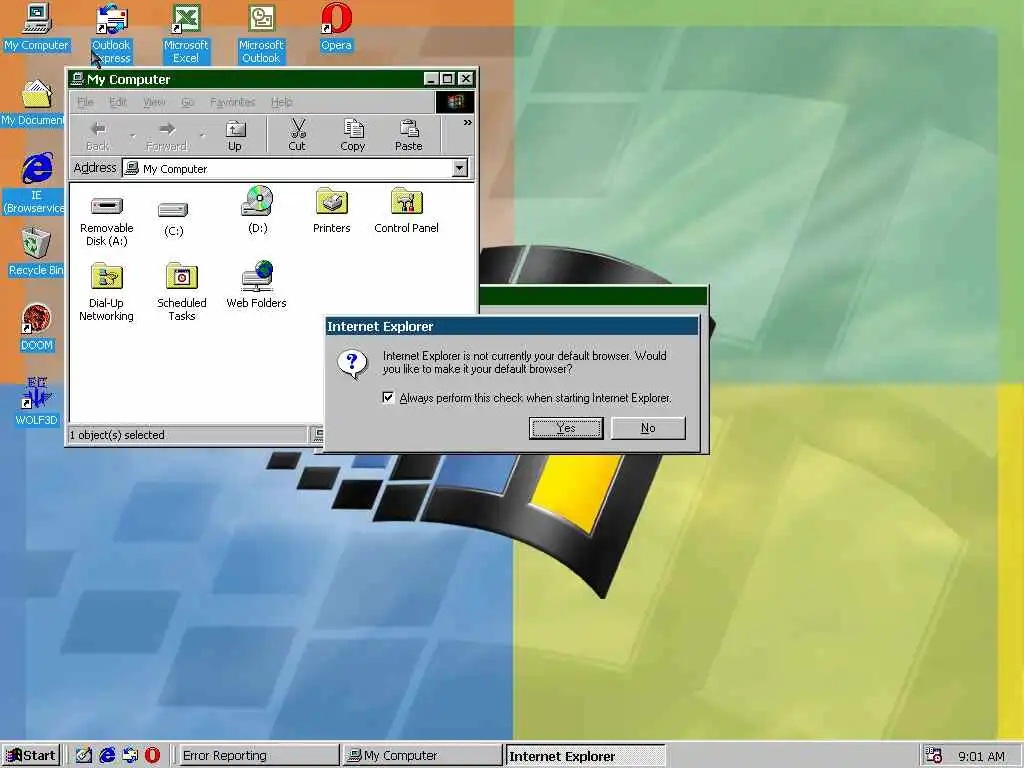Select the Microsoft Outlook desktop icon
Viewport: 1024px width, 768px height.
click(x=261, y=33)
